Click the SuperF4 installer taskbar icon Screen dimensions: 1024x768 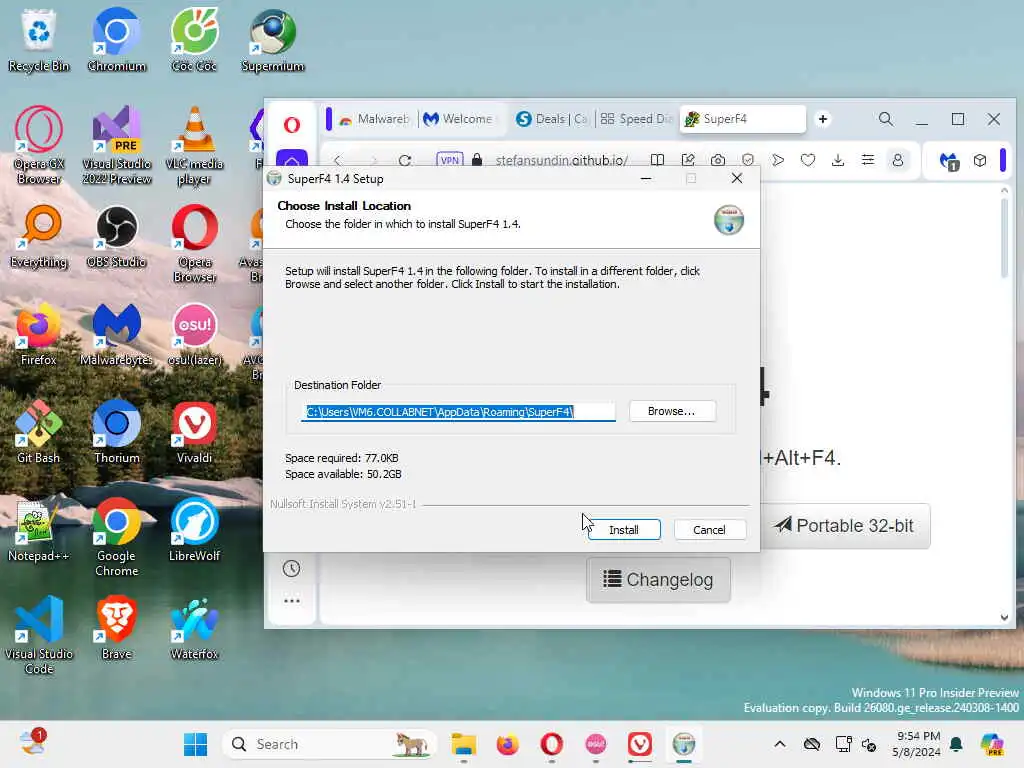coord(684,744)
